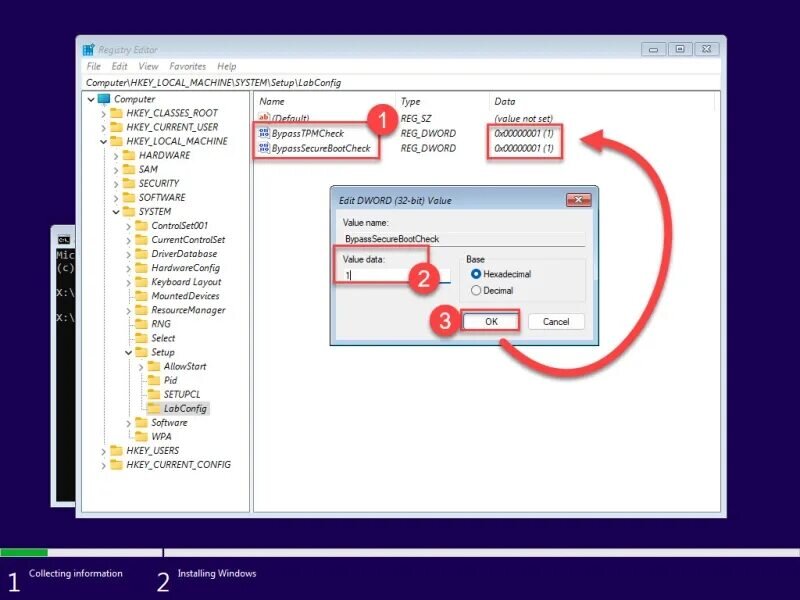Select the Decimal base radio button

476,290
